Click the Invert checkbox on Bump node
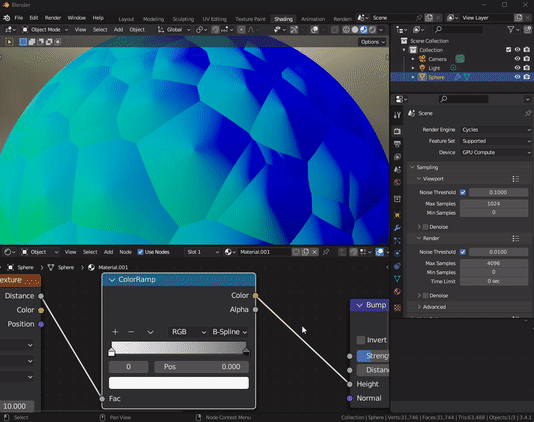534x422 pixels. tap(361, 340)
